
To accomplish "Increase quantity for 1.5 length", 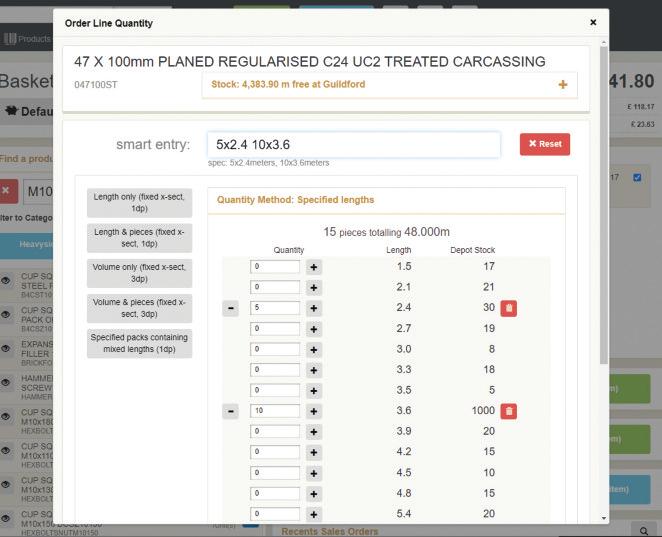I will [314, 267].
